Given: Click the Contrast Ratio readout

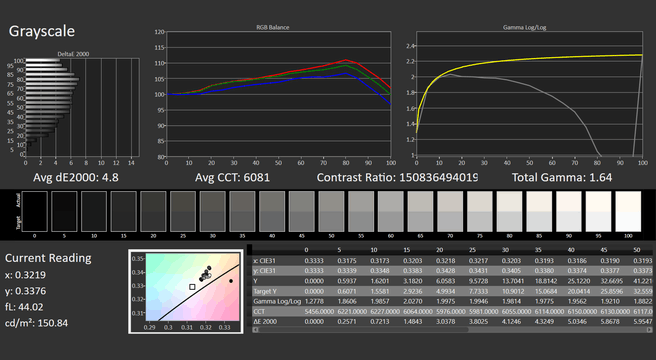Looking at the screenshot, I should [397, 177].
